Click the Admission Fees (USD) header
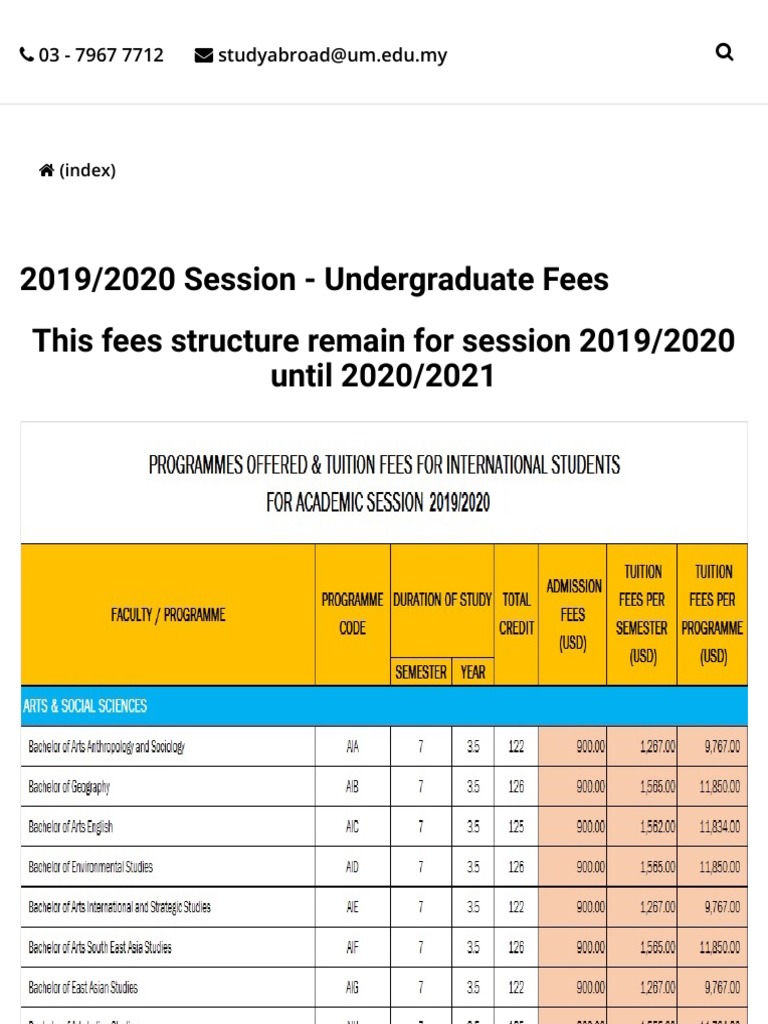This screenshot has width=768, height=1024. 573,615
